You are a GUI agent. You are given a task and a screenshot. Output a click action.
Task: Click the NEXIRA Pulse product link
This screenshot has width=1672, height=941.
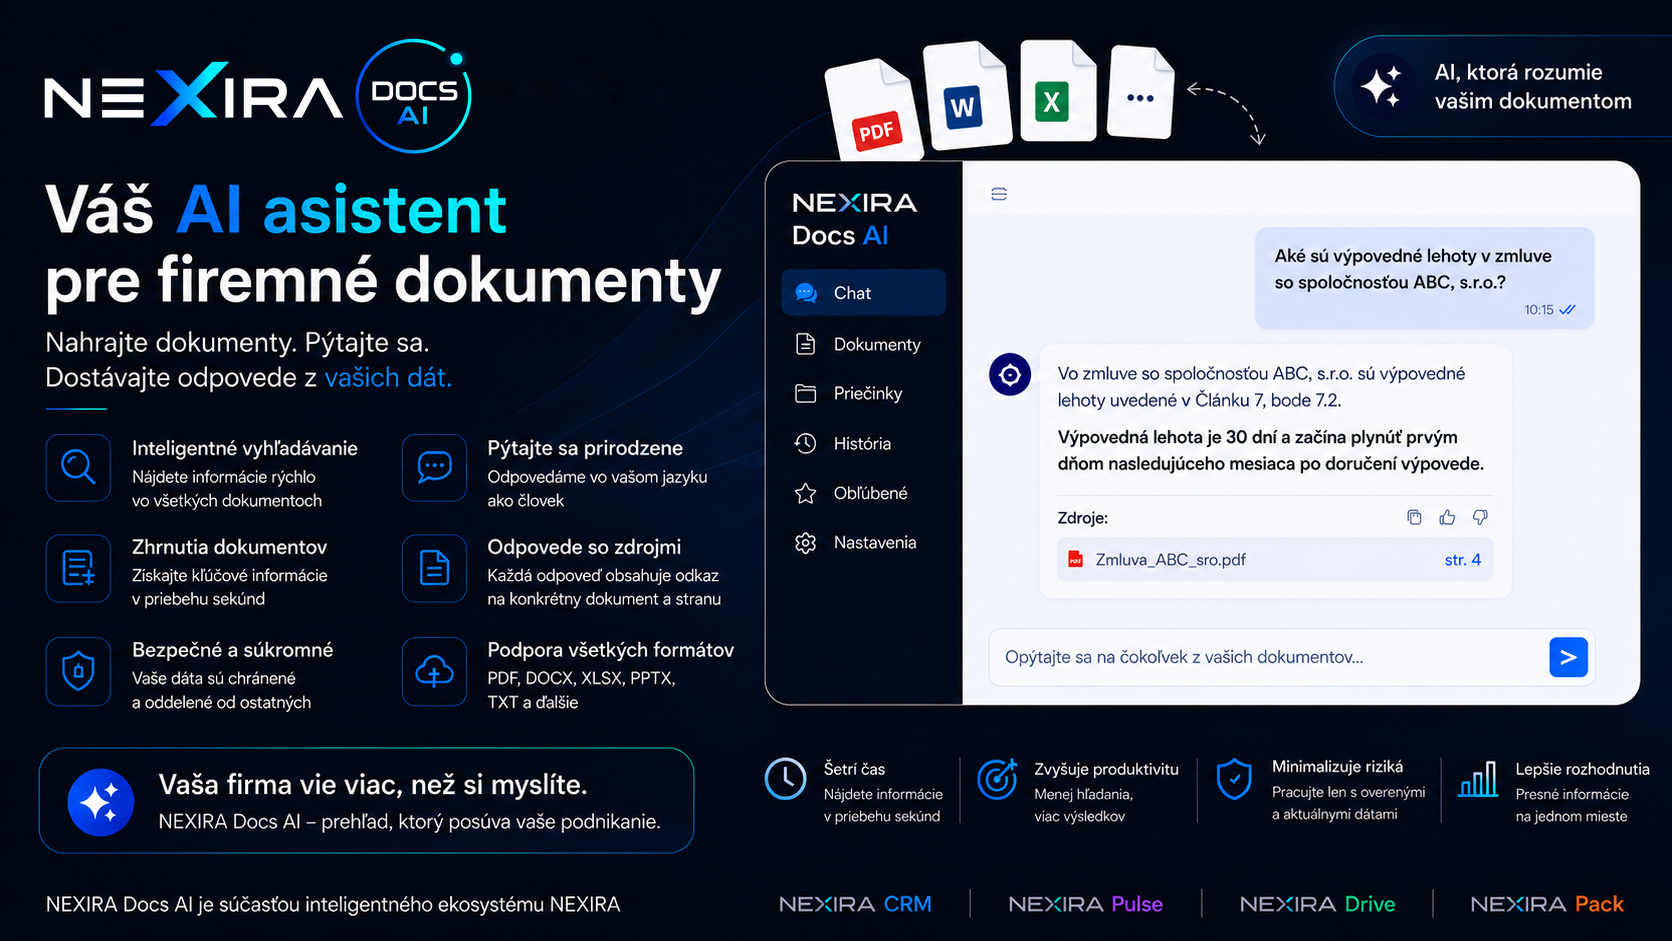[x=1086, y=904]
